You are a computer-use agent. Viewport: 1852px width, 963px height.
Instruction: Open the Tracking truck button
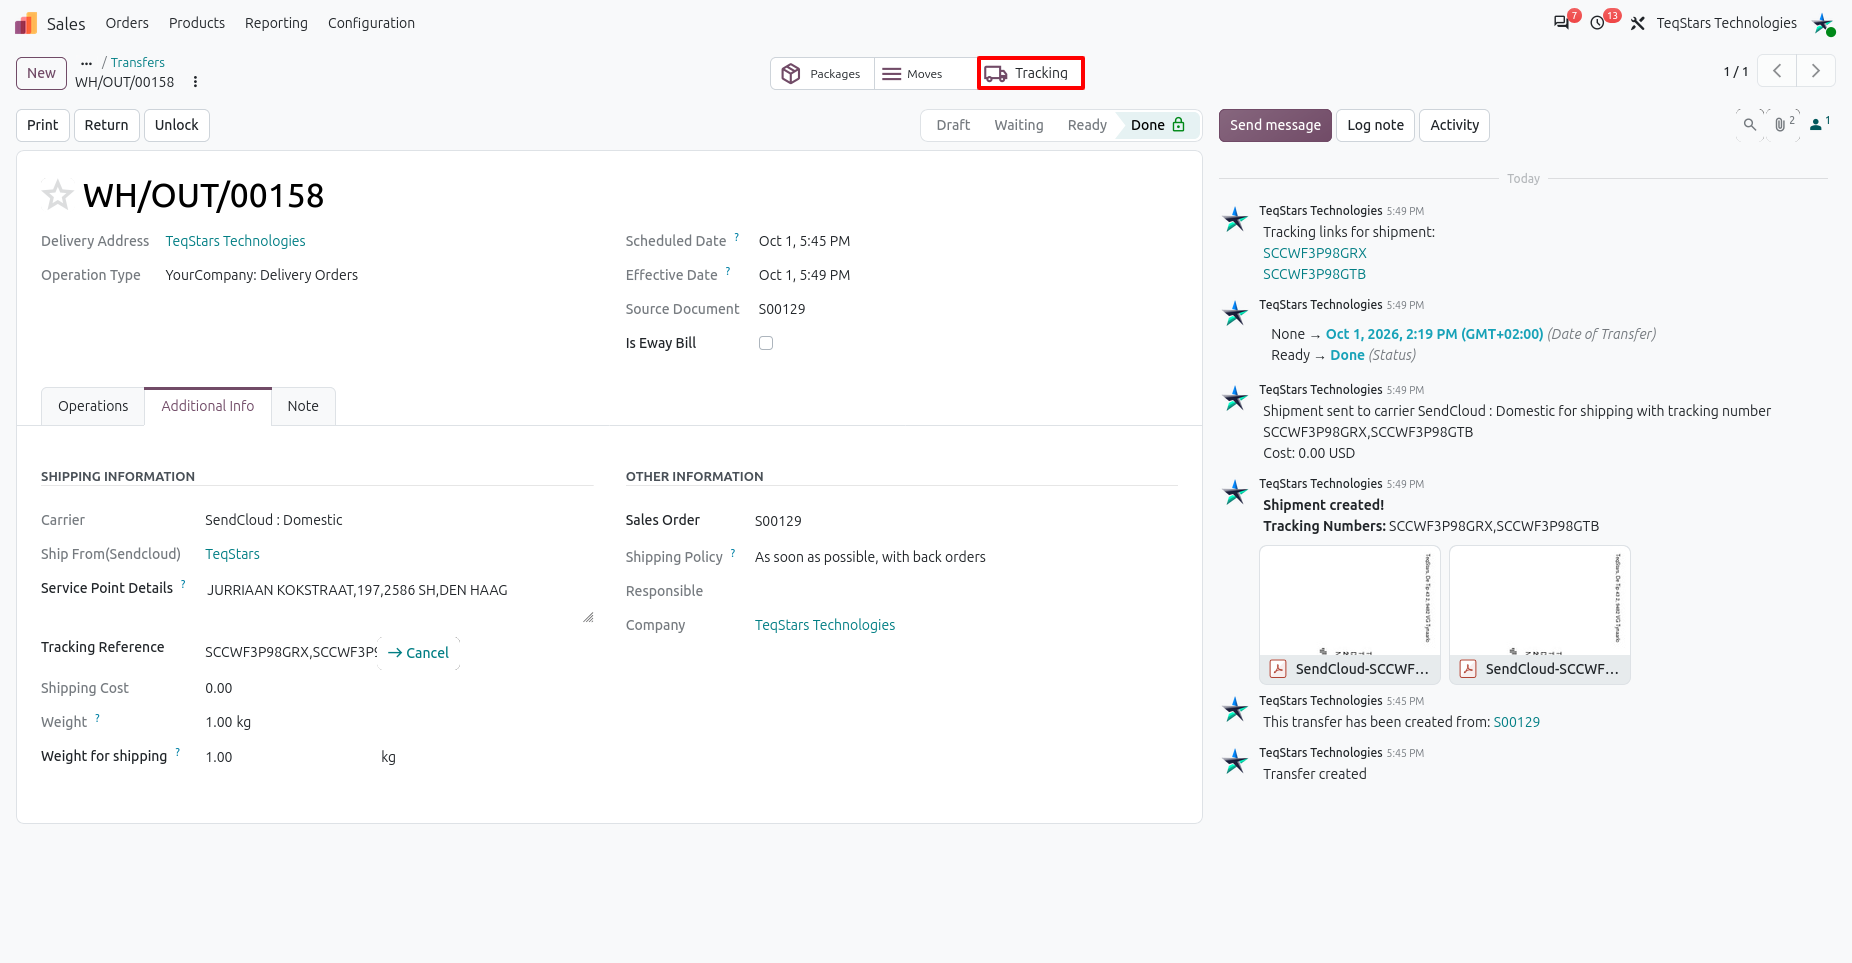tap(1030, 73)
